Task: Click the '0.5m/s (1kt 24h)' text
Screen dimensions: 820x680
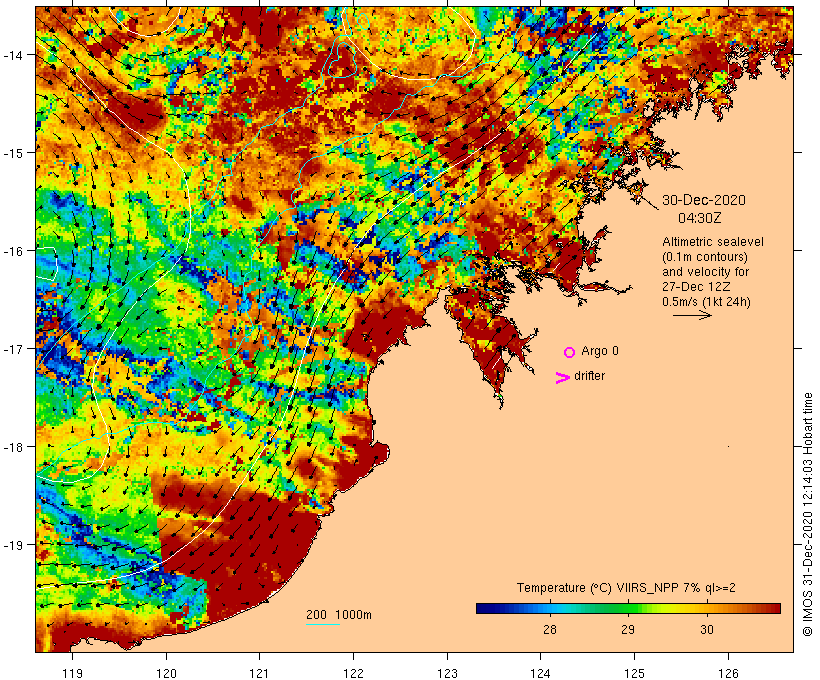Action: tap(706, 302)
